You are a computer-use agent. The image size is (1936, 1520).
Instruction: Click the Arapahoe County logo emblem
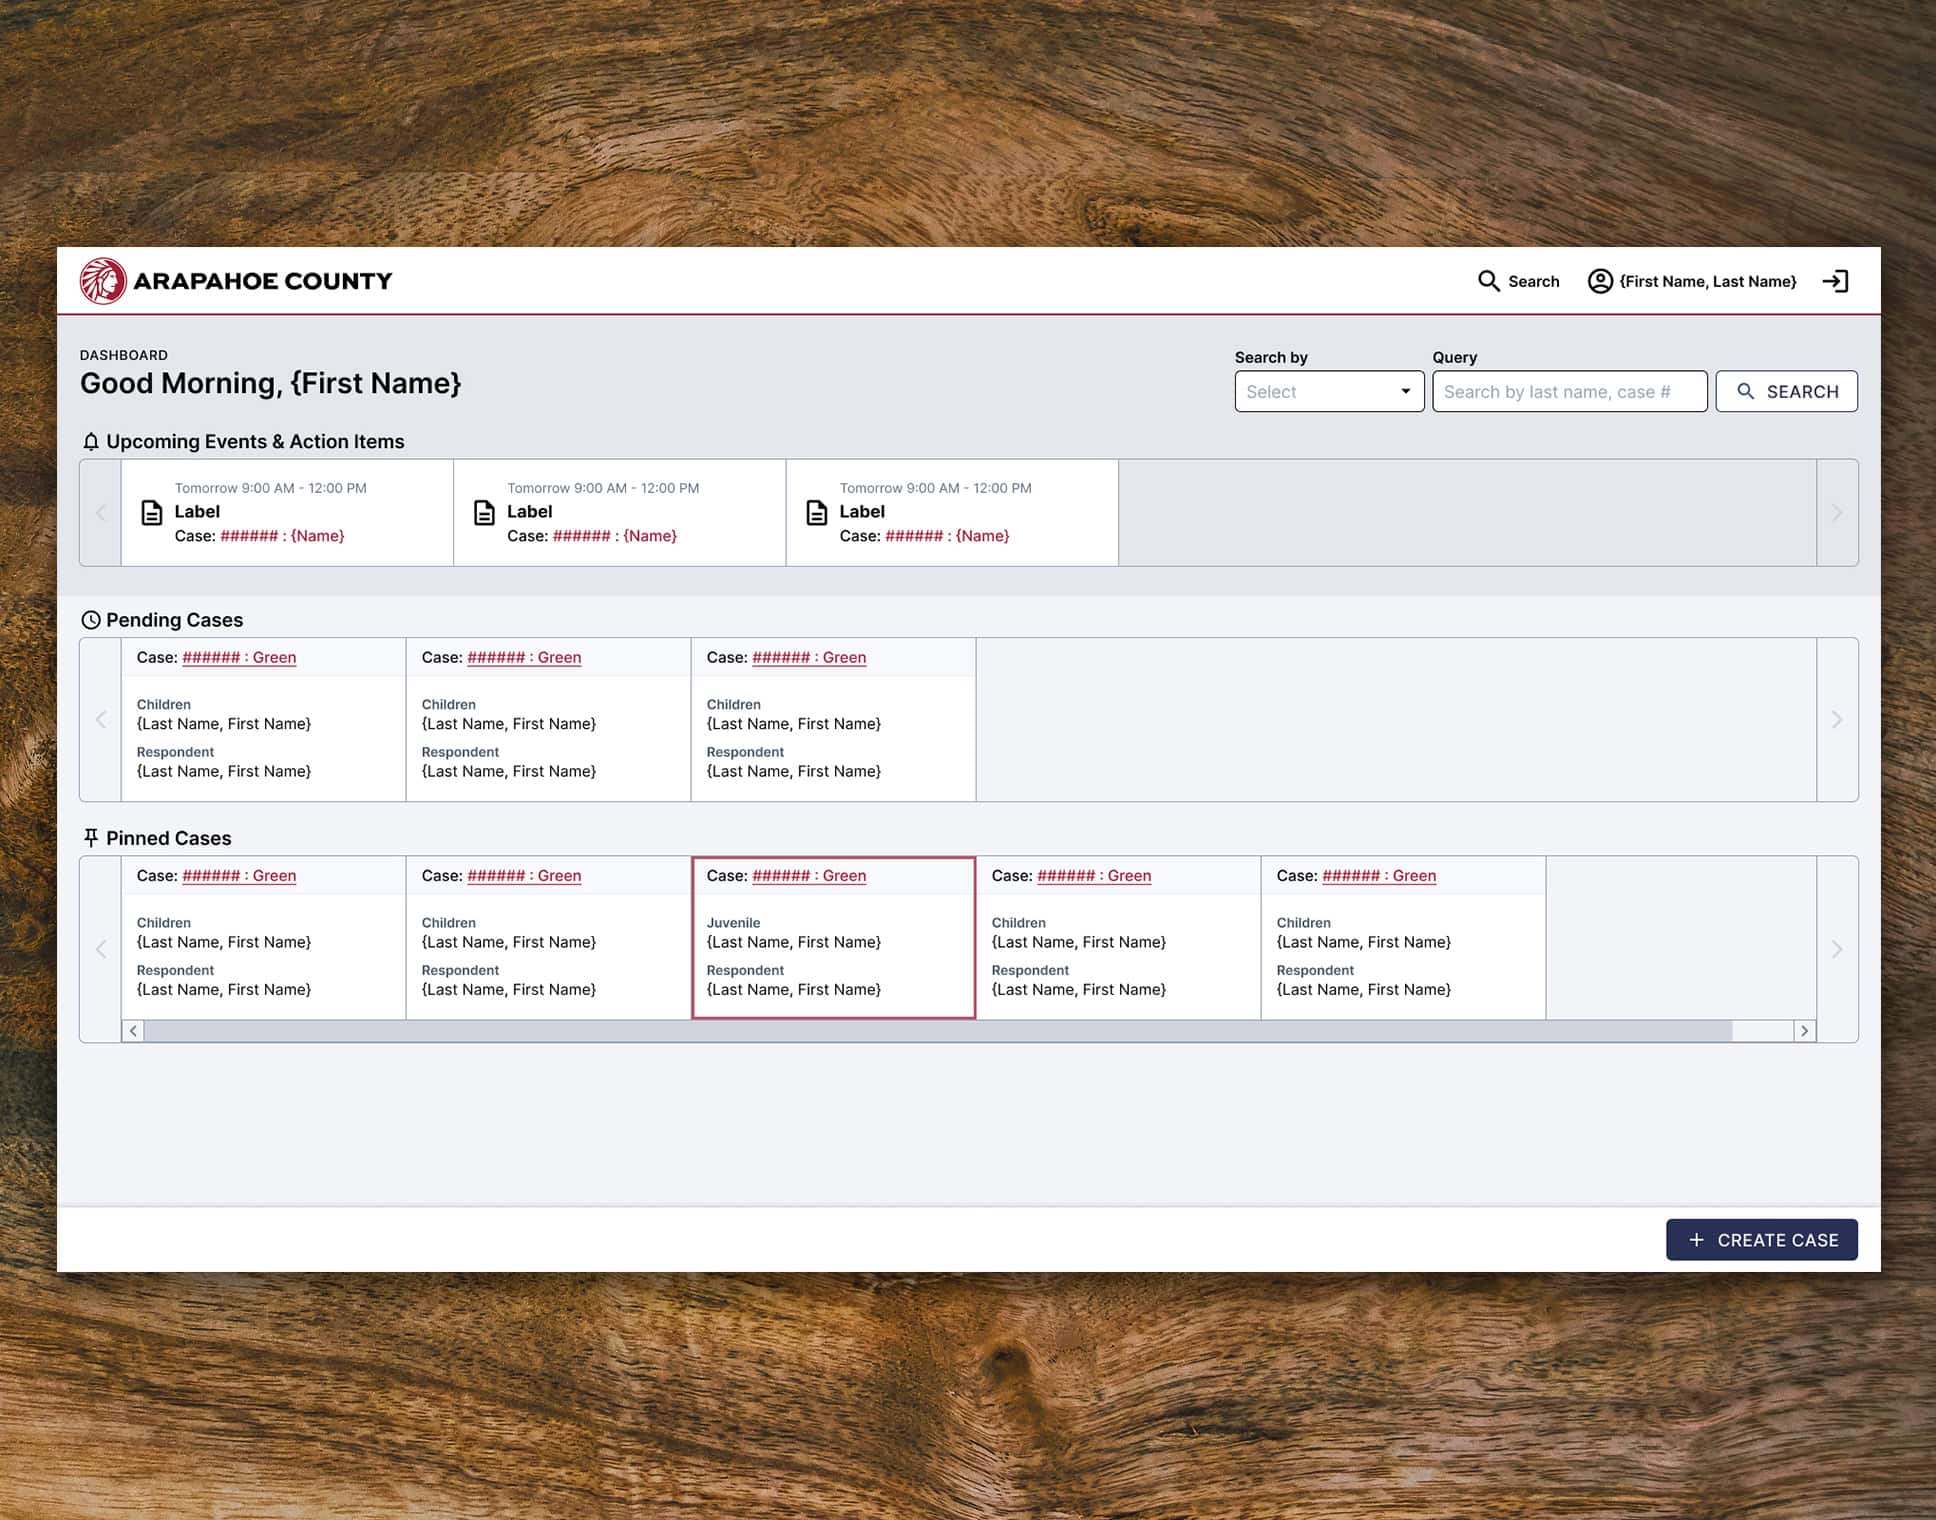click(103, 281)
